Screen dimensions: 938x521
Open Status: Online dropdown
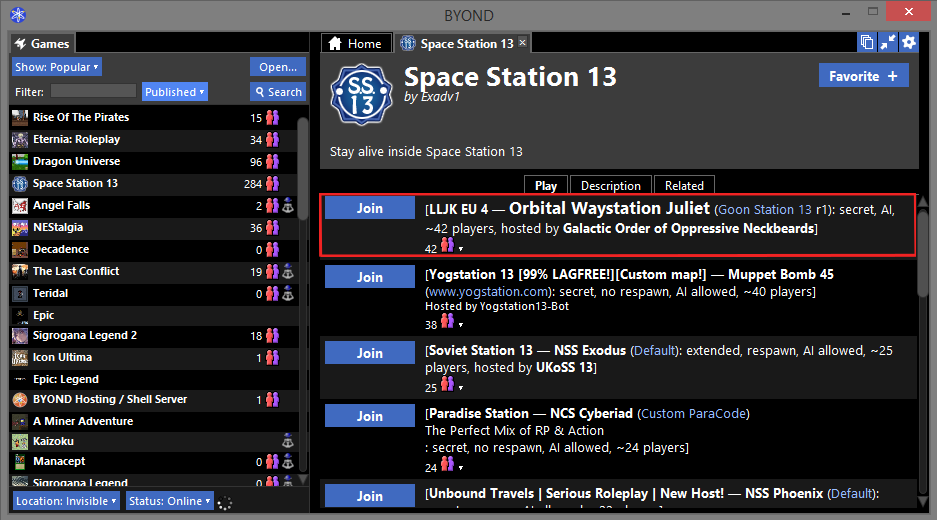point(170,501)
